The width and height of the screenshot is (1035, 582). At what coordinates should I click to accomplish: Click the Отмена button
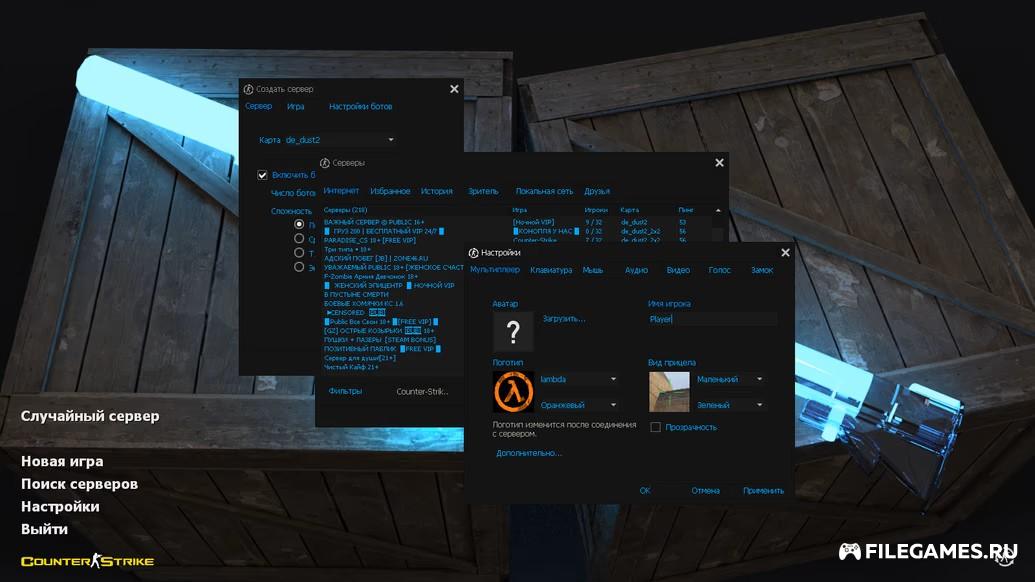705,490
